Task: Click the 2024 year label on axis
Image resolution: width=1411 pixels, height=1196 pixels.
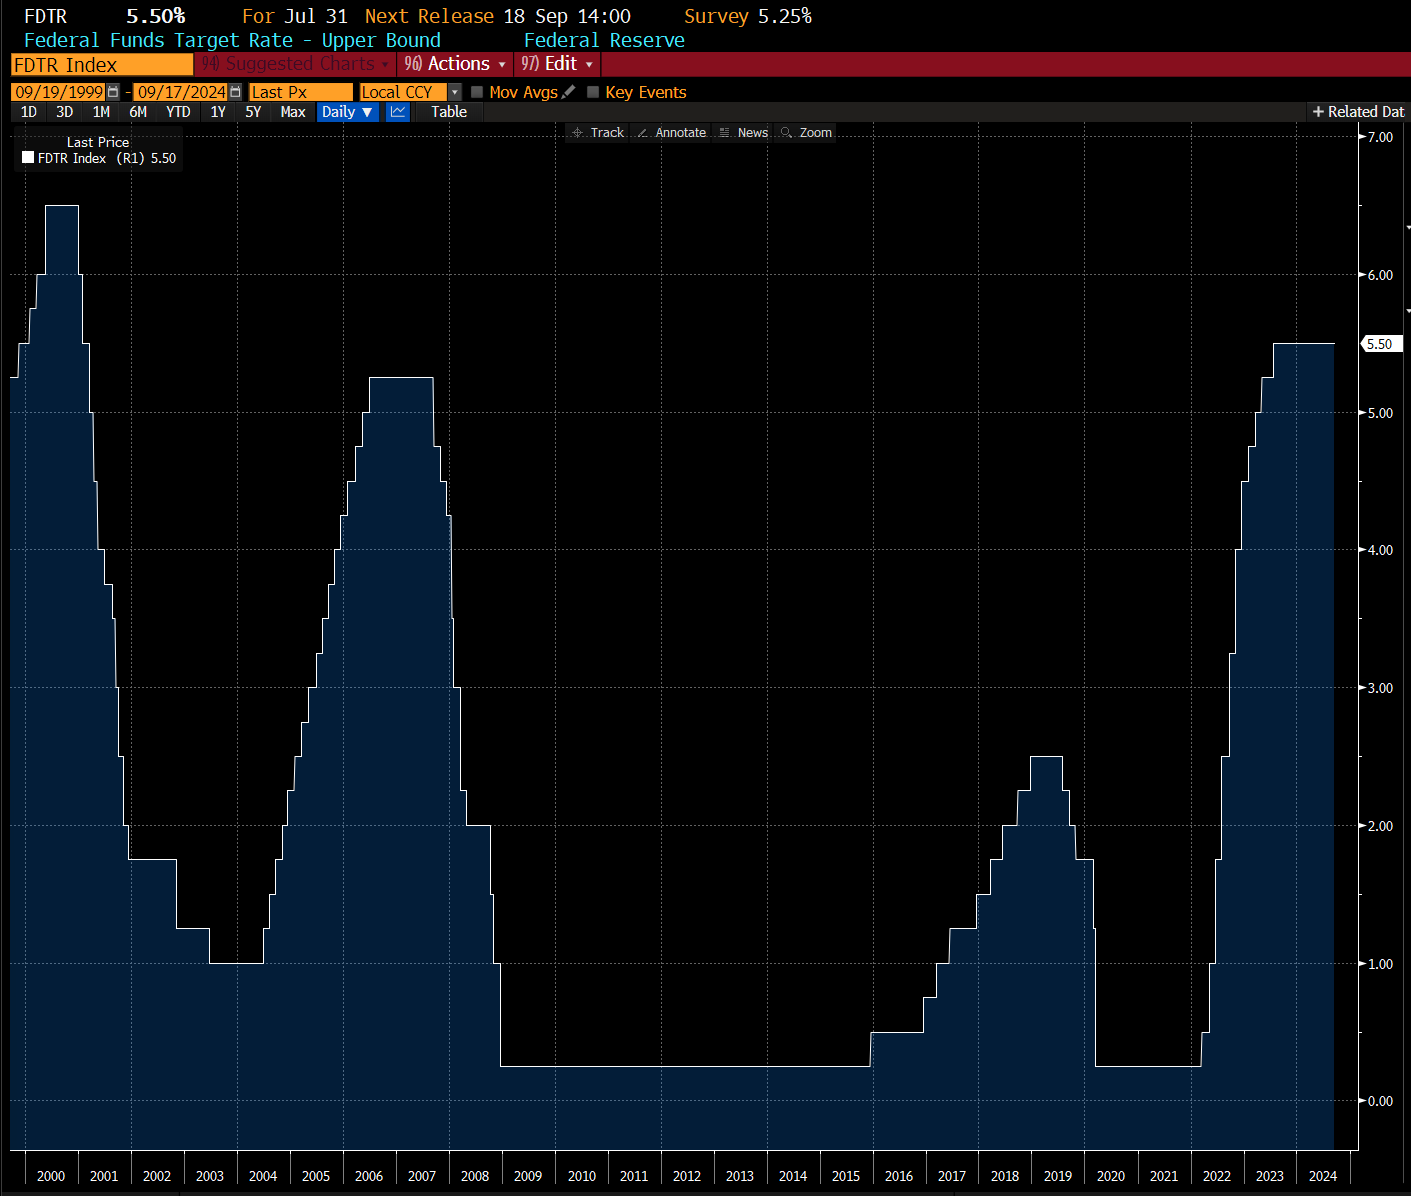Action: click(1323, 1176)
